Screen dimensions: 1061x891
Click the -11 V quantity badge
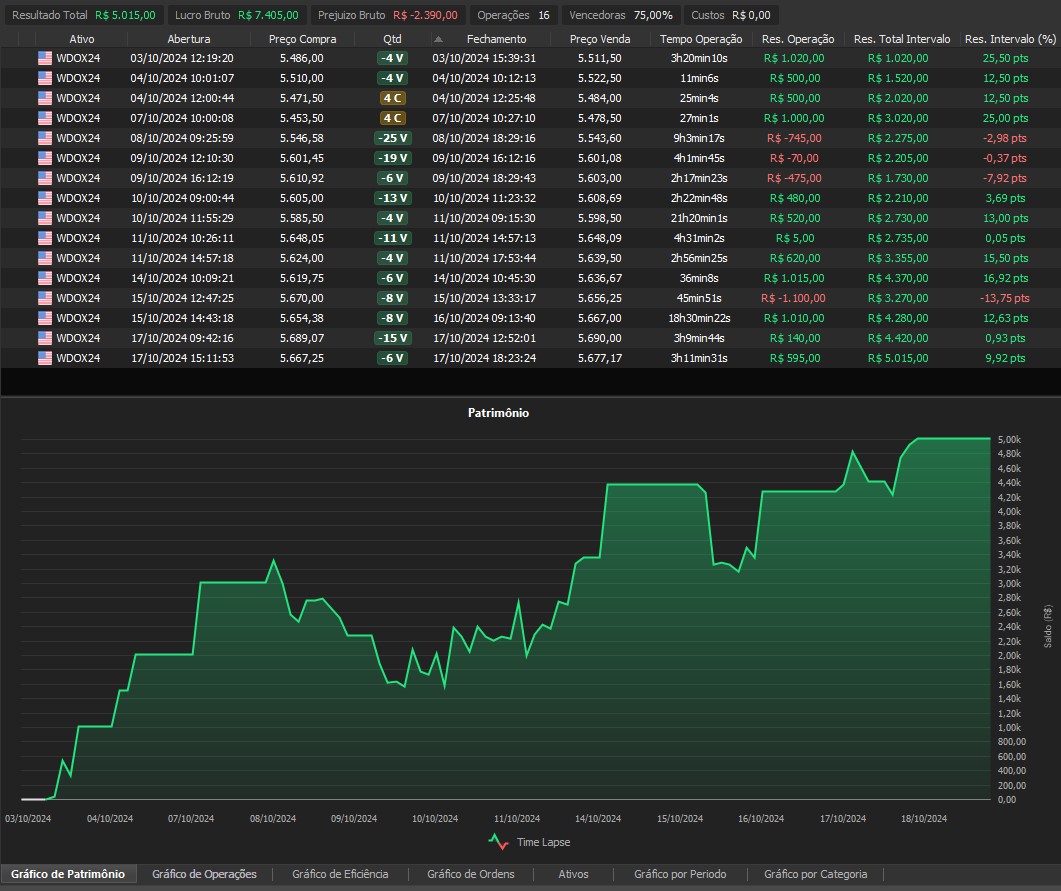point(392,238)
